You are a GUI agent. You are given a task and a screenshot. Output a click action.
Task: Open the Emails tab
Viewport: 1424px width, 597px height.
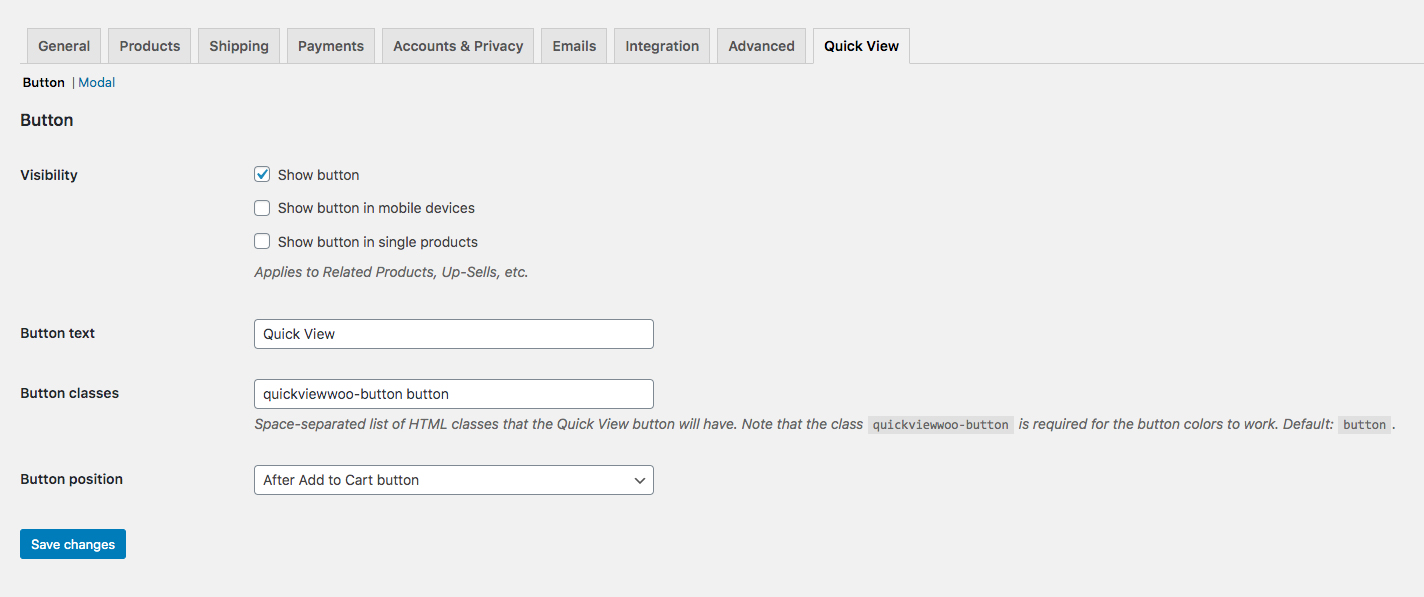(574, 46)
